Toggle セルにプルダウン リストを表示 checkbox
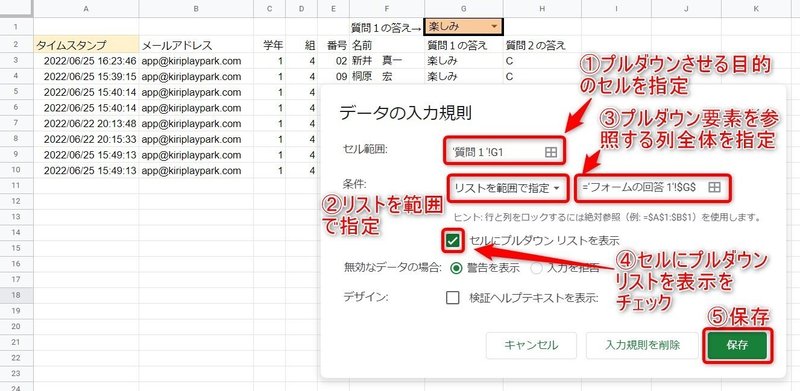The height and width of the screenshot is (391, 800). point(453,240)
